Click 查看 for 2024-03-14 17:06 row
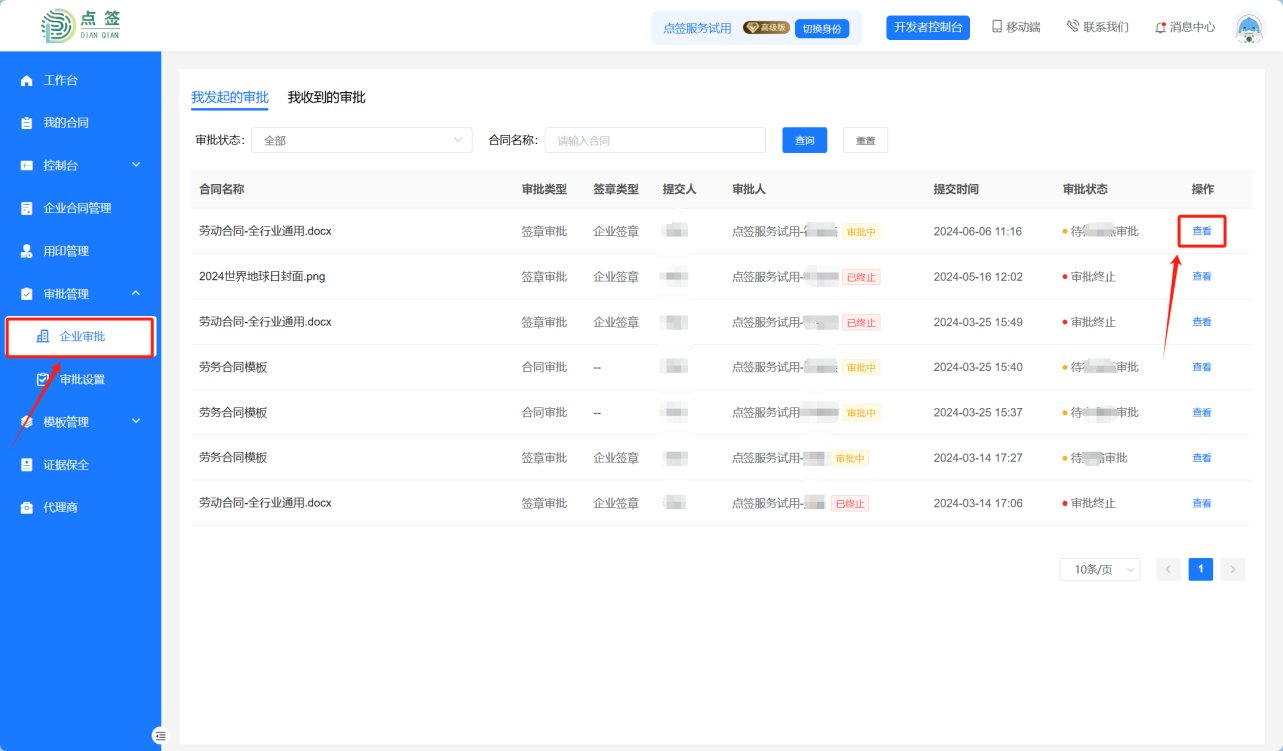1283x751 pixels. (1202, 503)
